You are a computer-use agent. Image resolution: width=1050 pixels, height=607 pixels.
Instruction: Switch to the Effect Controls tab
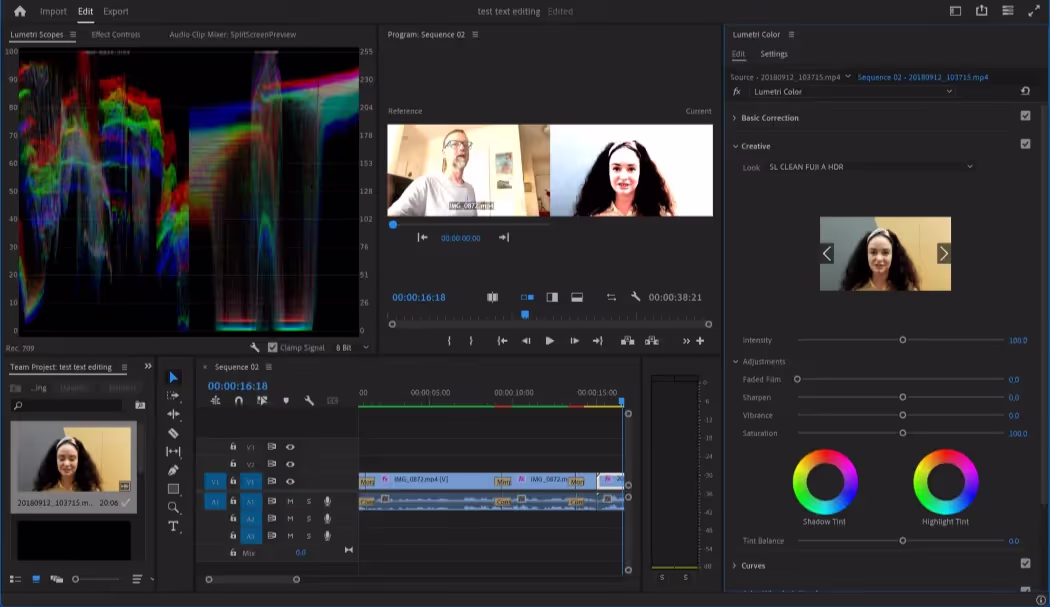tap(116, 34)
